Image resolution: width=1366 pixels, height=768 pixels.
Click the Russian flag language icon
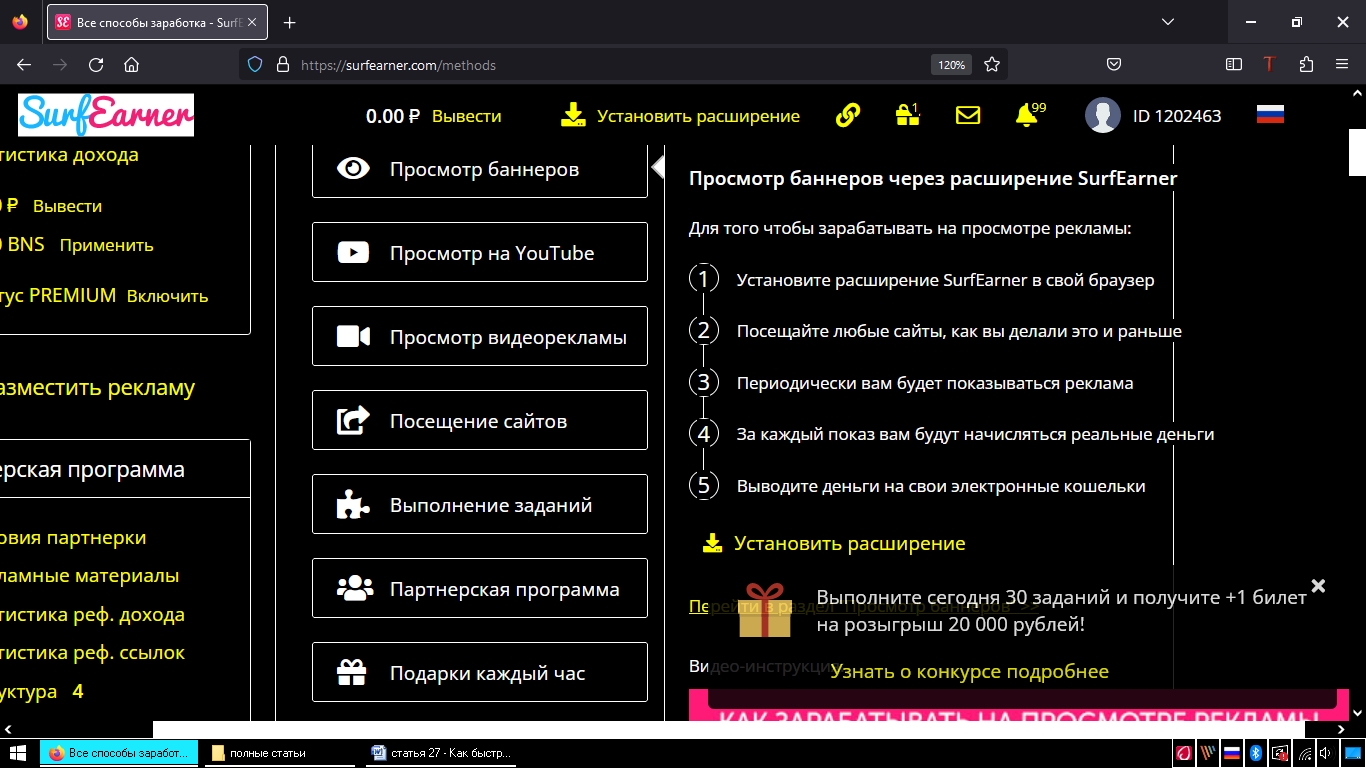pos(1270,115)
